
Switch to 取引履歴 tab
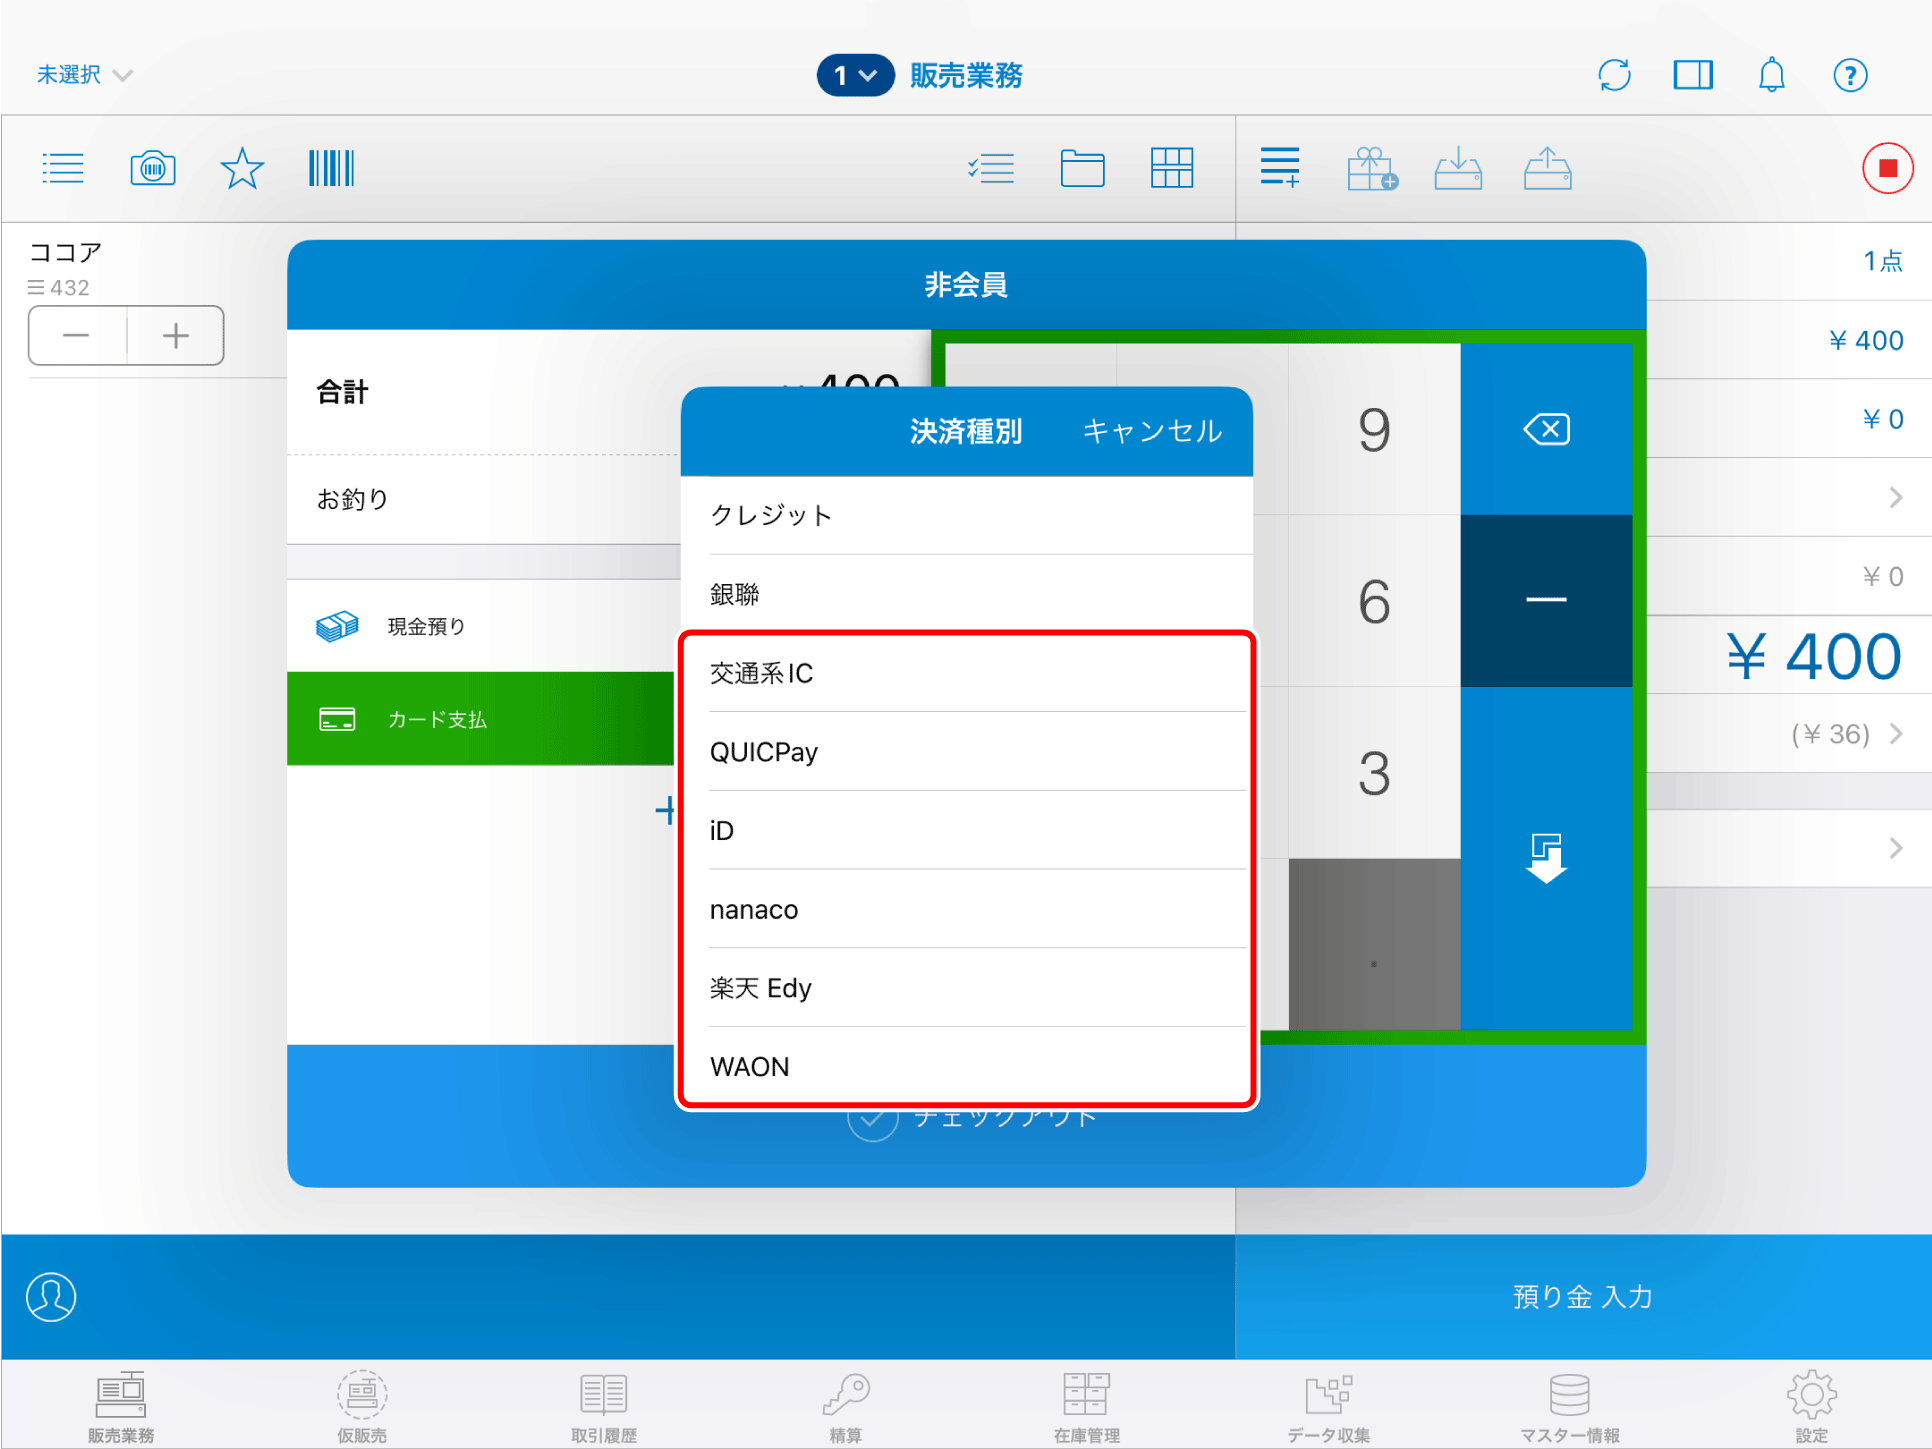point(603,1407)
